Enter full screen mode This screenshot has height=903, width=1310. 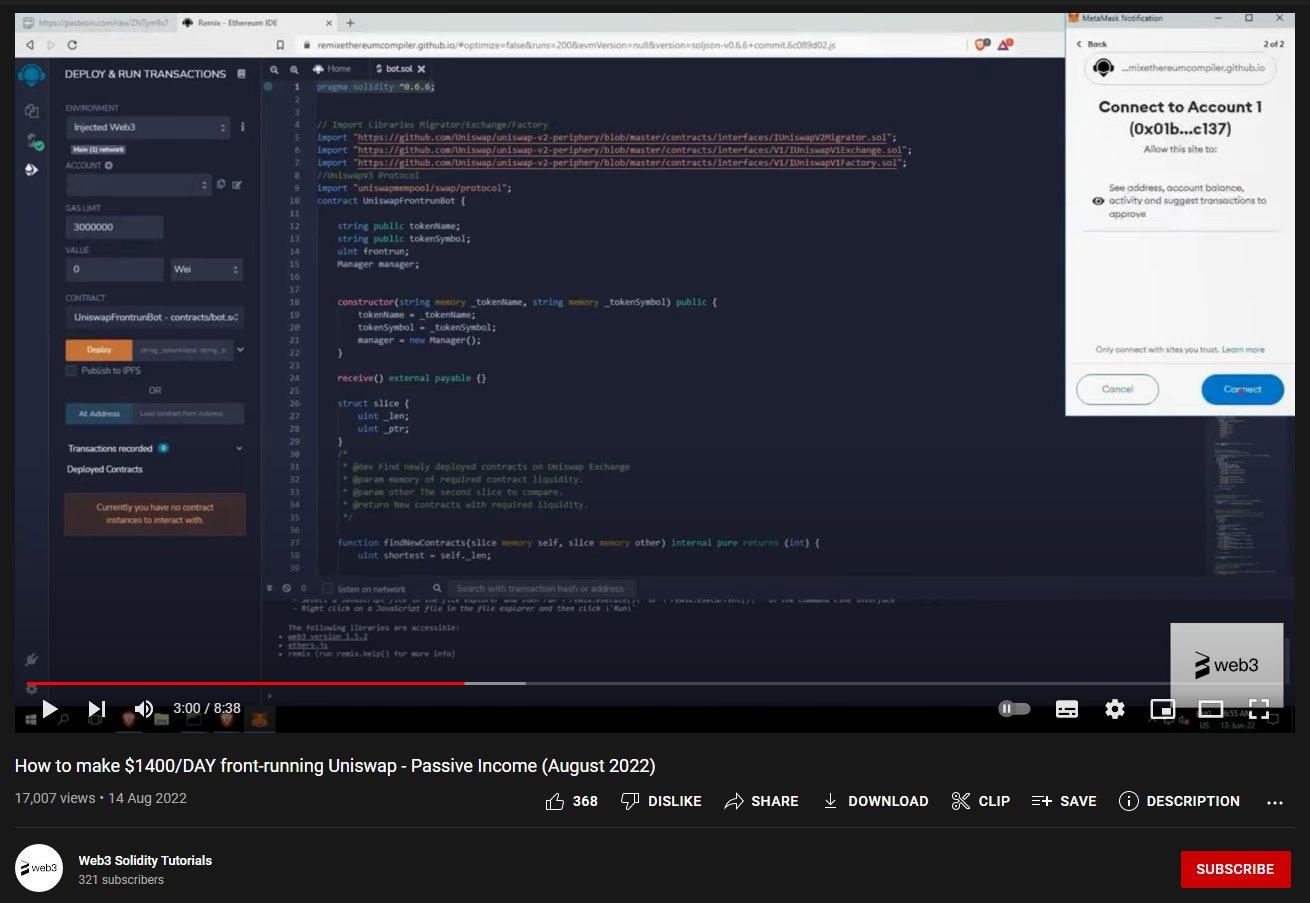coord(1259,709)
